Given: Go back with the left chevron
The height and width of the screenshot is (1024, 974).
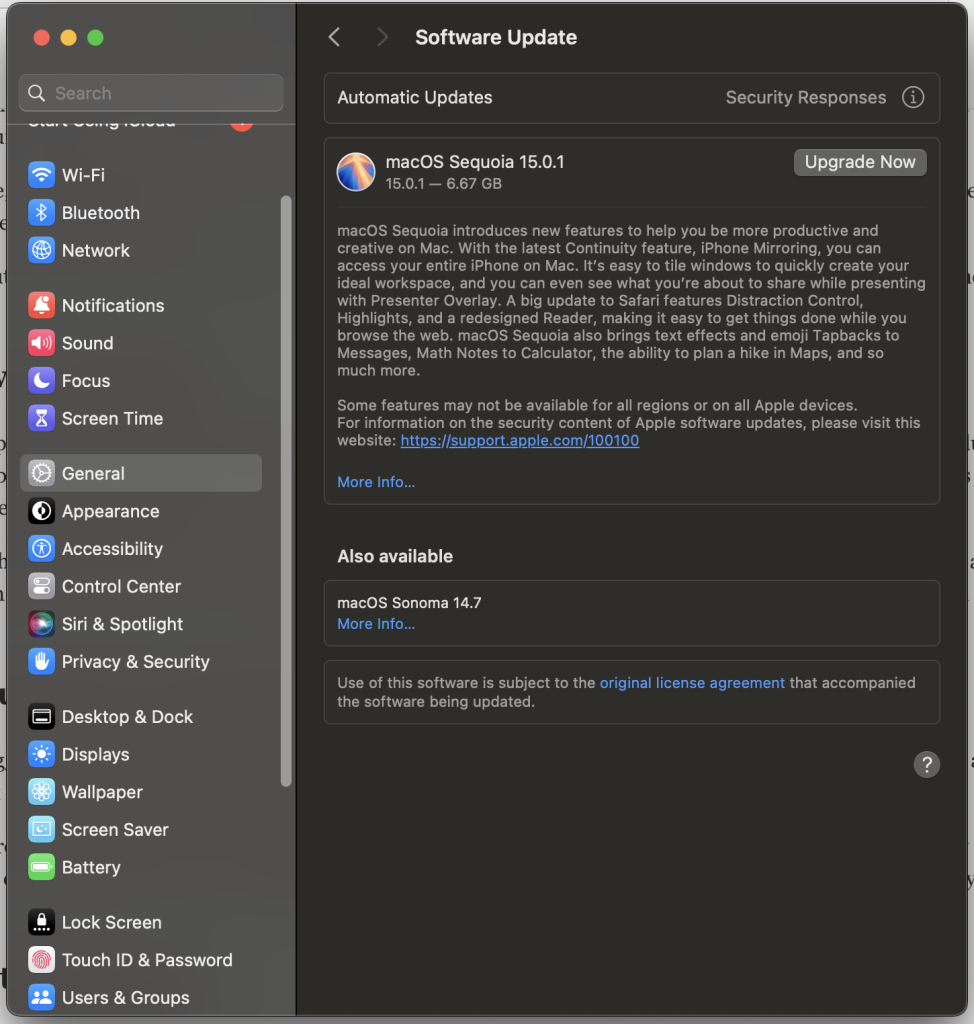Looking at the screenshot, I should (x=334, y=37).
